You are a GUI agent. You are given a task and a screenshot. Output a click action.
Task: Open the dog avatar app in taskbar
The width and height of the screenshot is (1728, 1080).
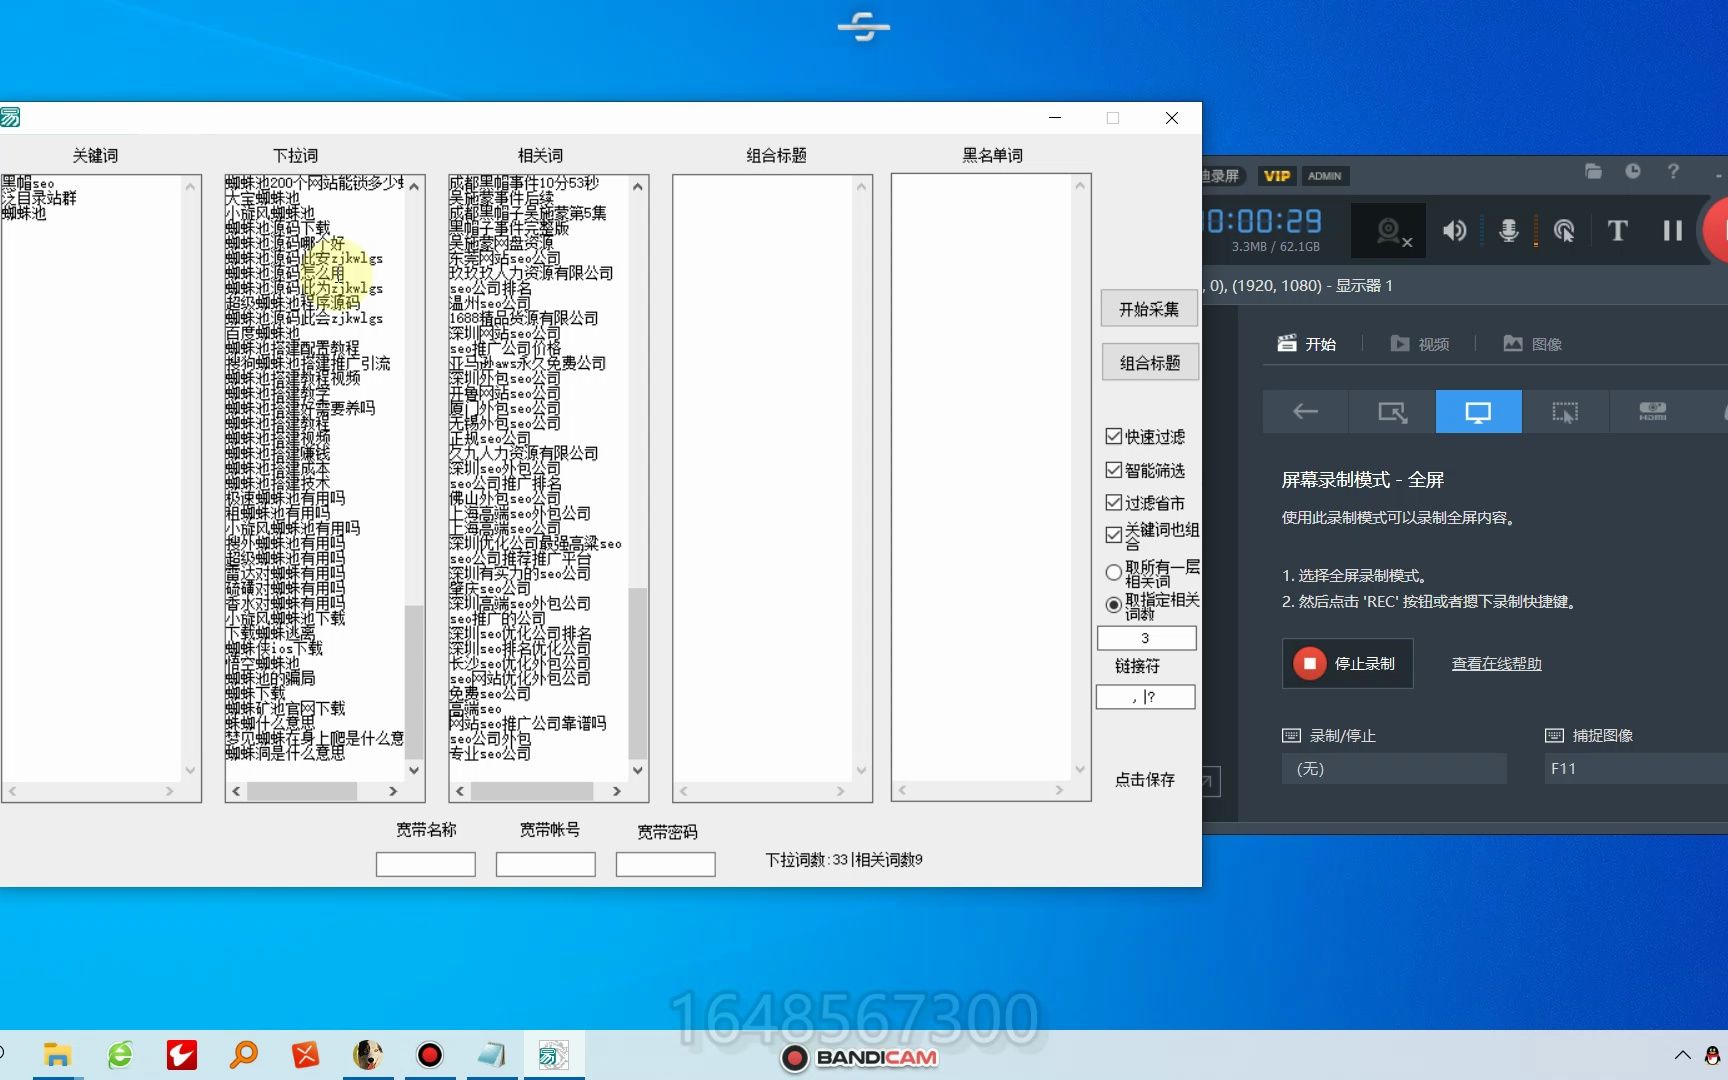click(x=368, y=1055)
